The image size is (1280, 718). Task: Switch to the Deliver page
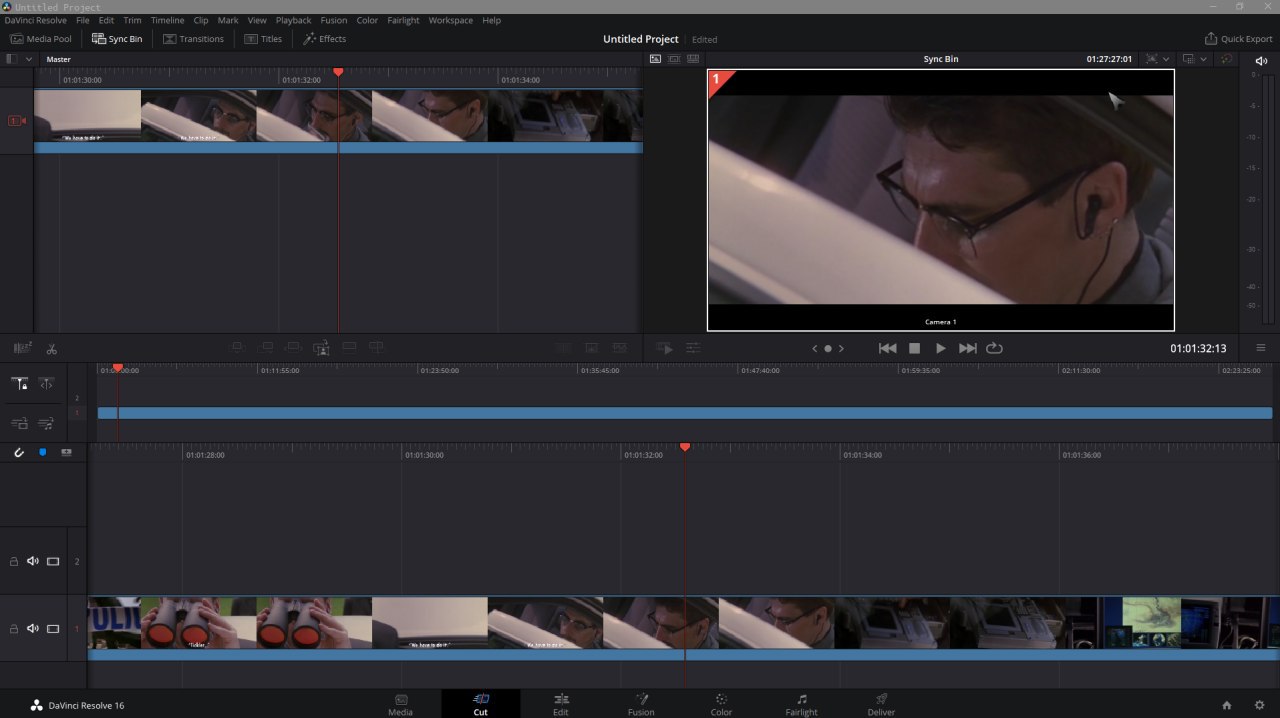(x=881, y=704)
